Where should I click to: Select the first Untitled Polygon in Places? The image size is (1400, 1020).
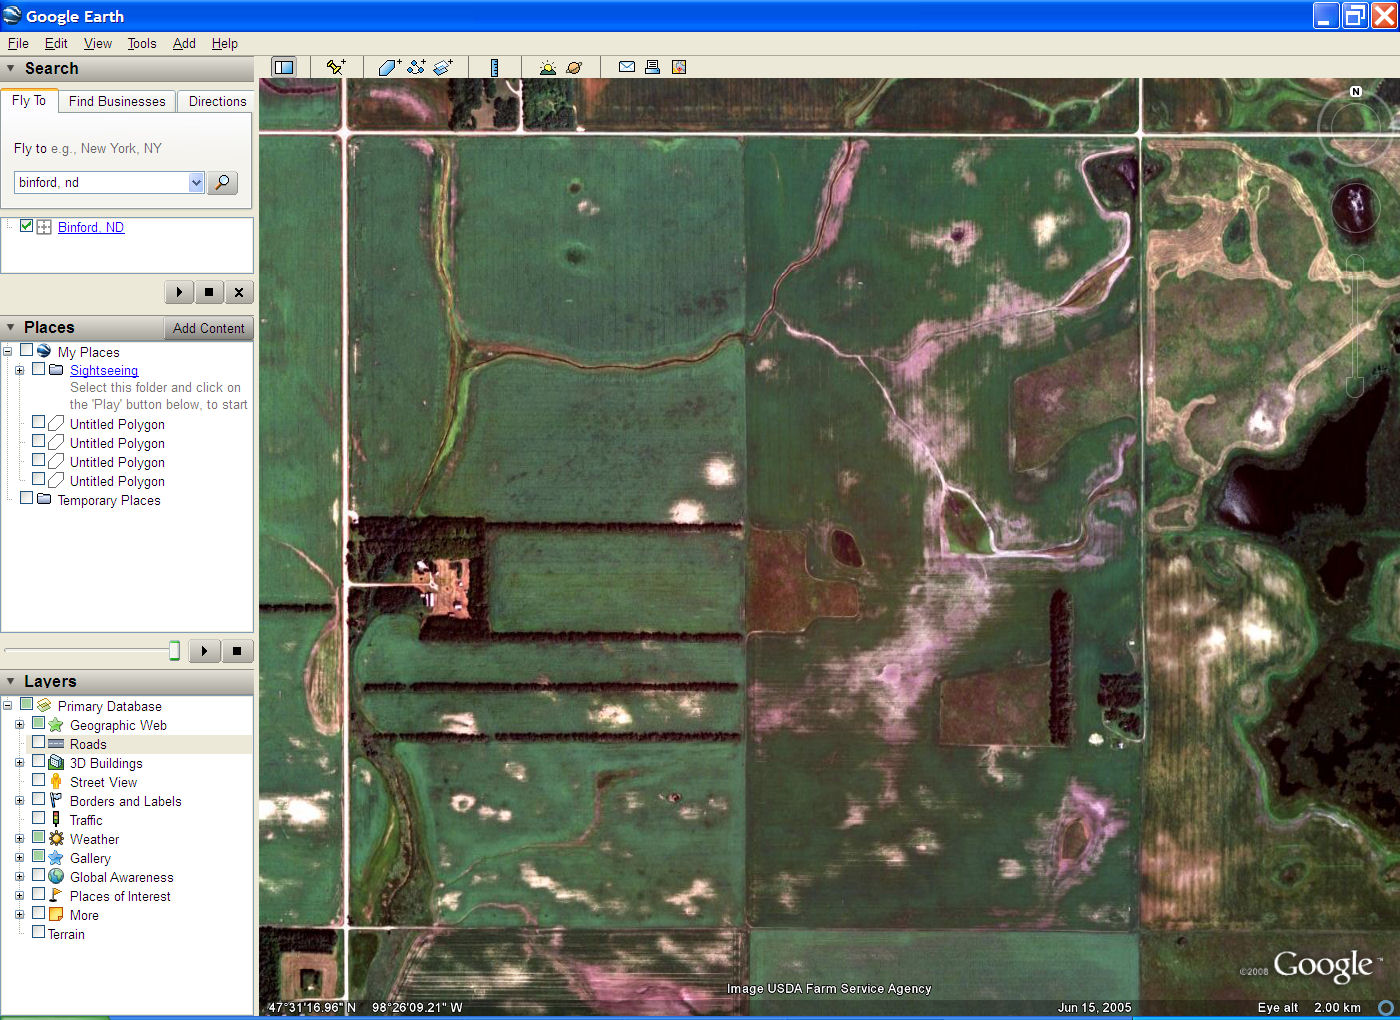coord(117,424)
